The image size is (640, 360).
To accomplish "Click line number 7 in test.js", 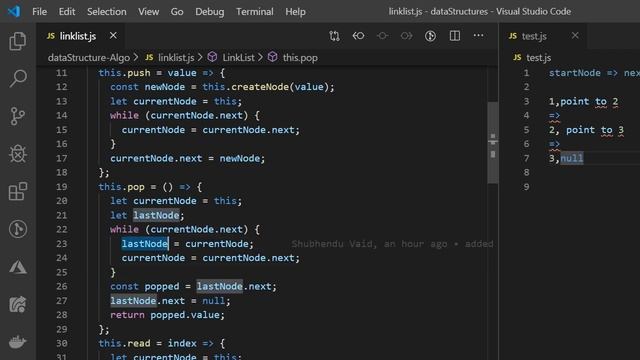I will click(x=527, y=158).
